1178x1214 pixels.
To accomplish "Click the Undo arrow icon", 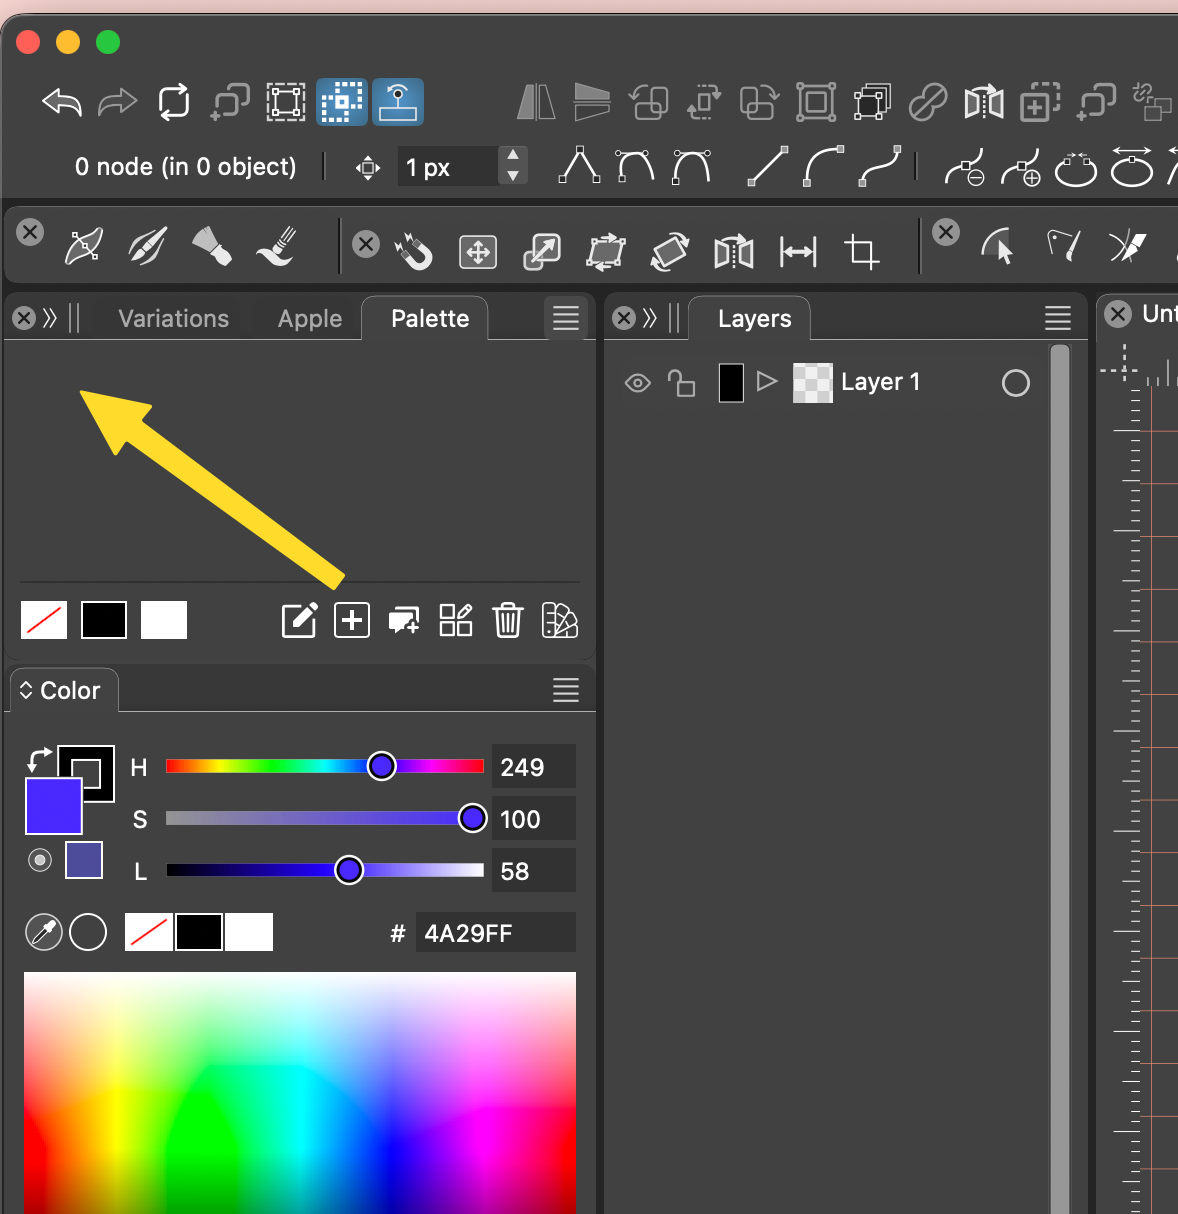I will (62, 102).
